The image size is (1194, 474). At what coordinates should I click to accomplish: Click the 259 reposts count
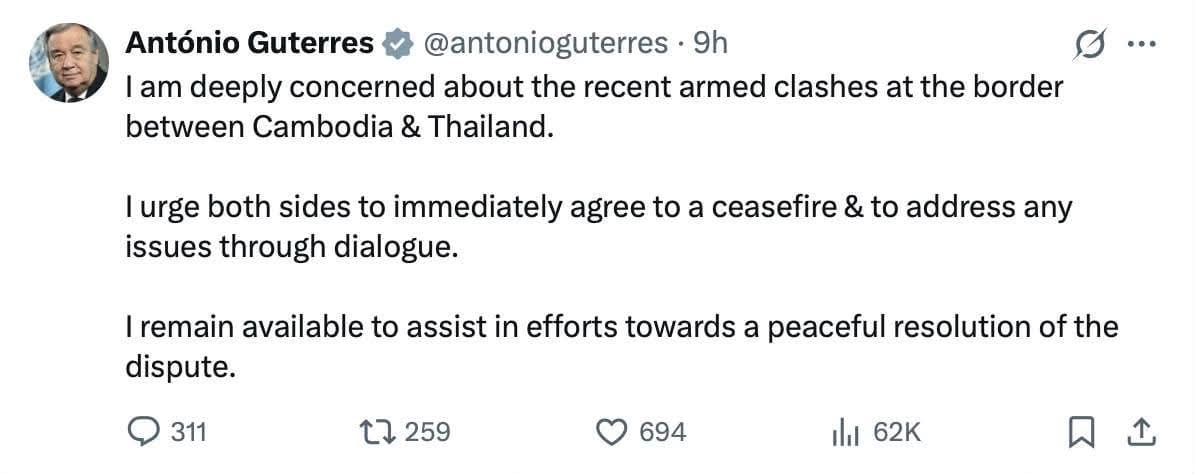[x=427, y=433]
